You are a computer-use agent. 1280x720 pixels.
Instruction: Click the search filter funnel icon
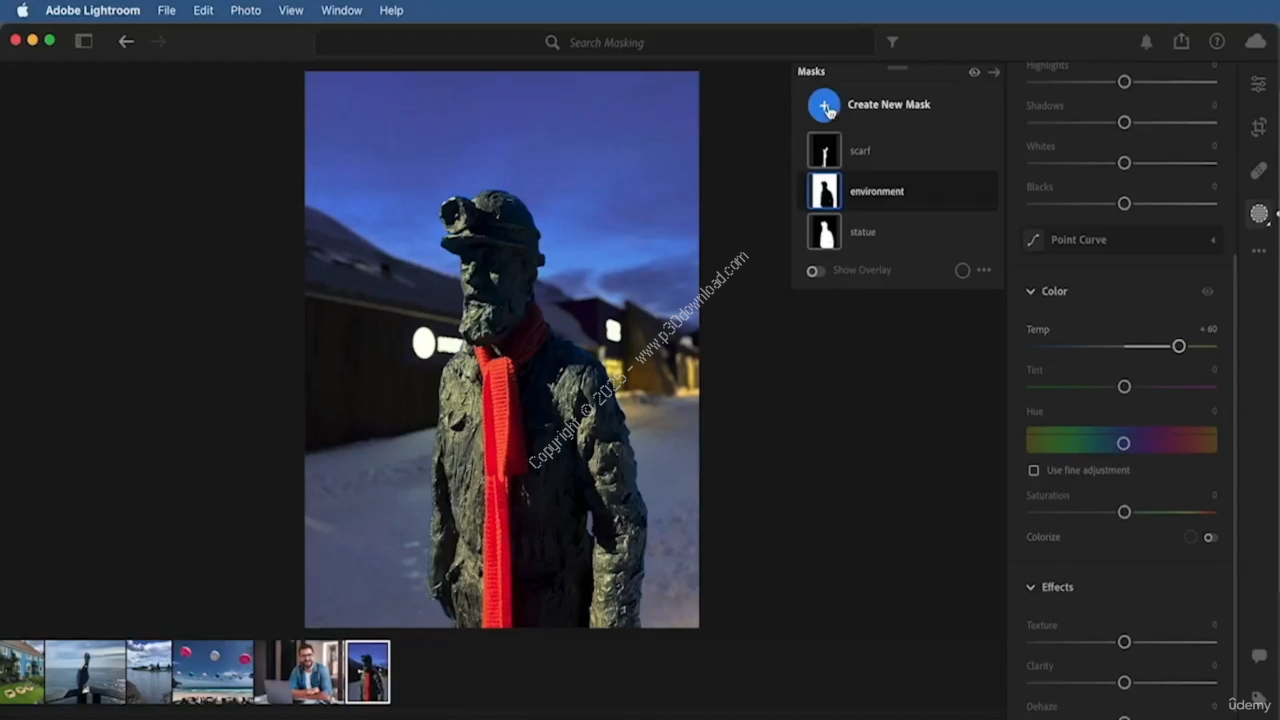(892, 42)
